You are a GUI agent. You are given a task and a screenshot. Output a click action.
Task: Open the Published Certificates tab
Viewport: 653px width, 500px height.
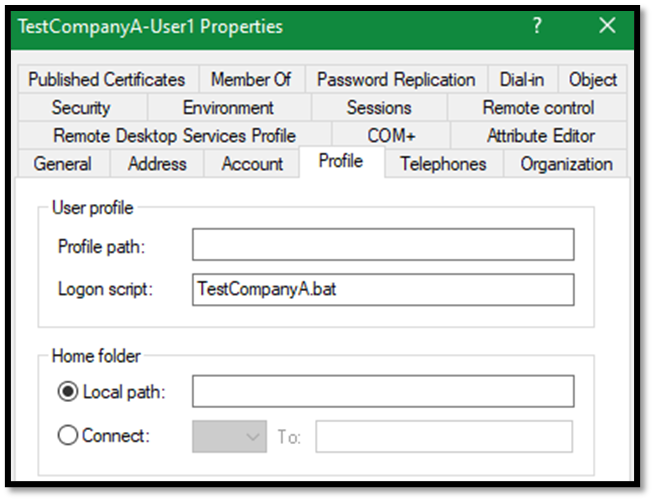106,80
